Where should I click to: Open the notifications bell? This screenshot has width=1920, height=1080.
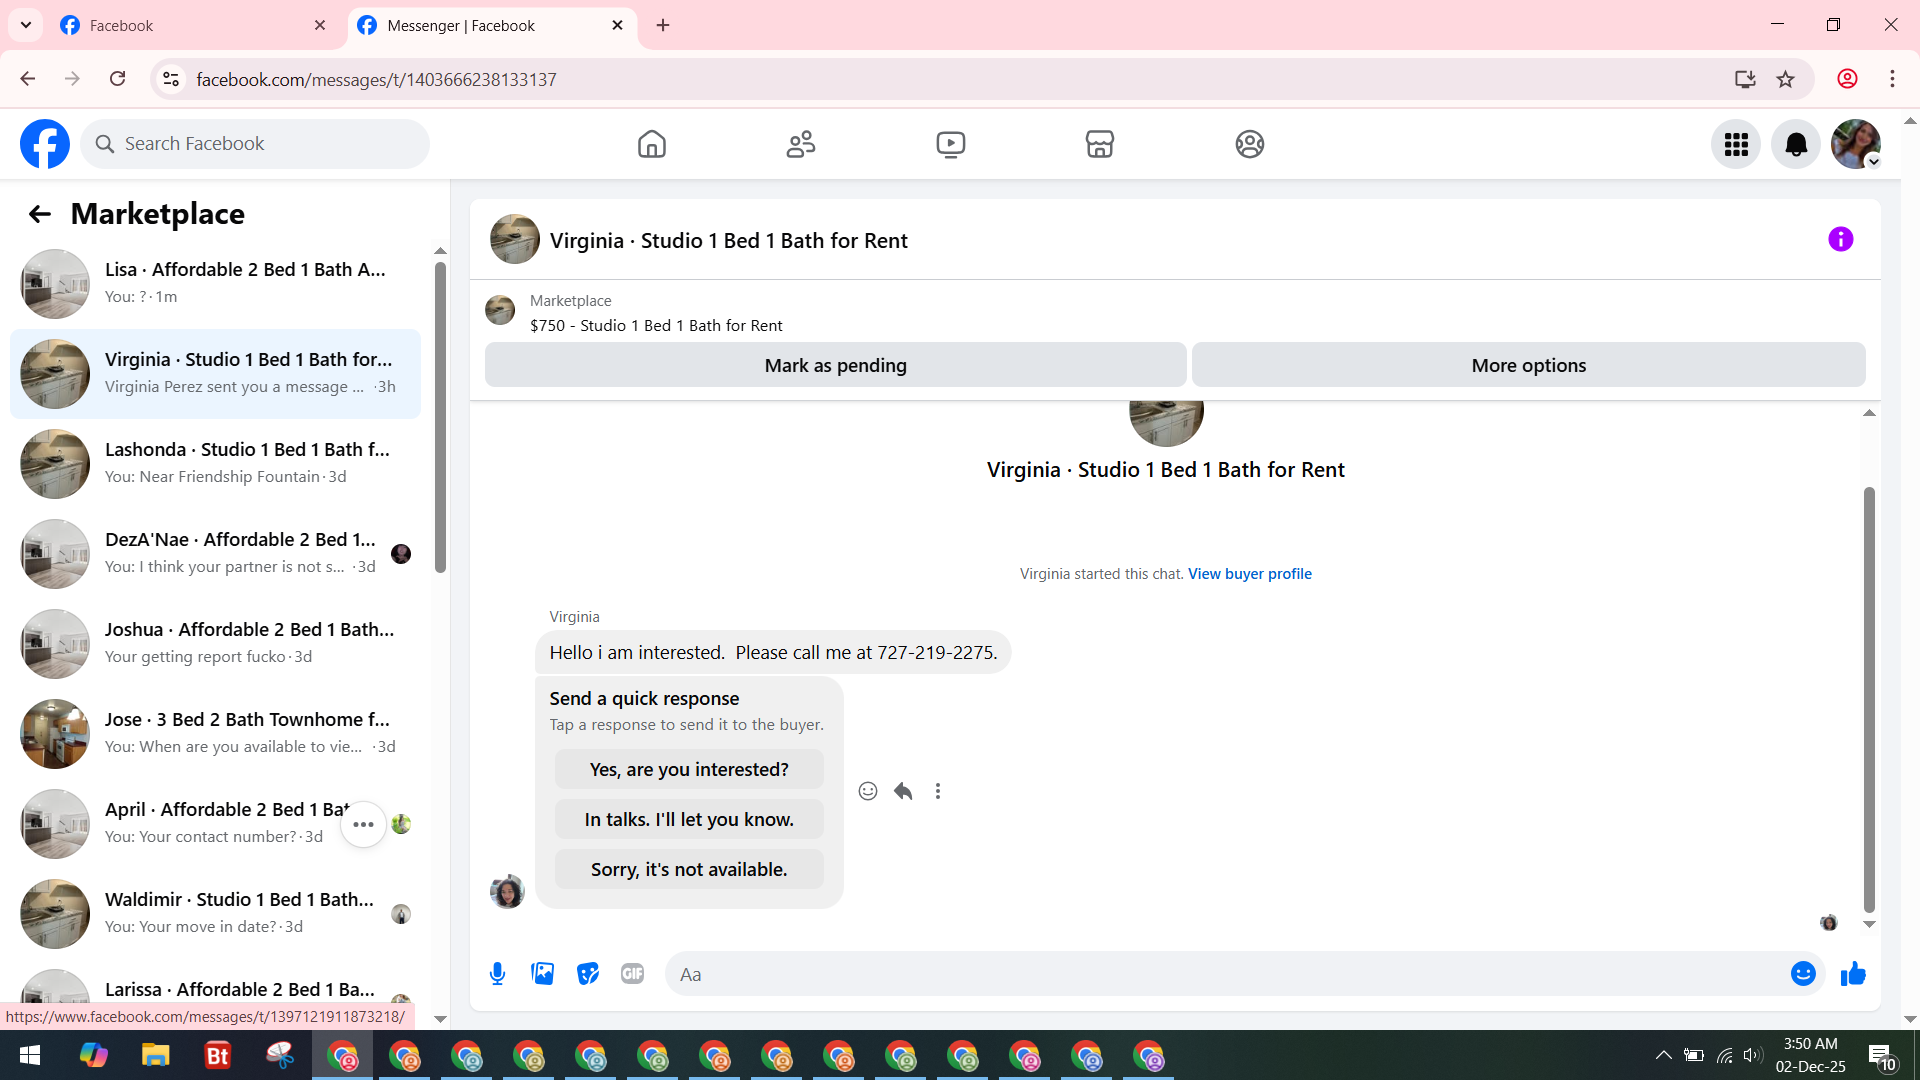click(x=1796, y=145)
